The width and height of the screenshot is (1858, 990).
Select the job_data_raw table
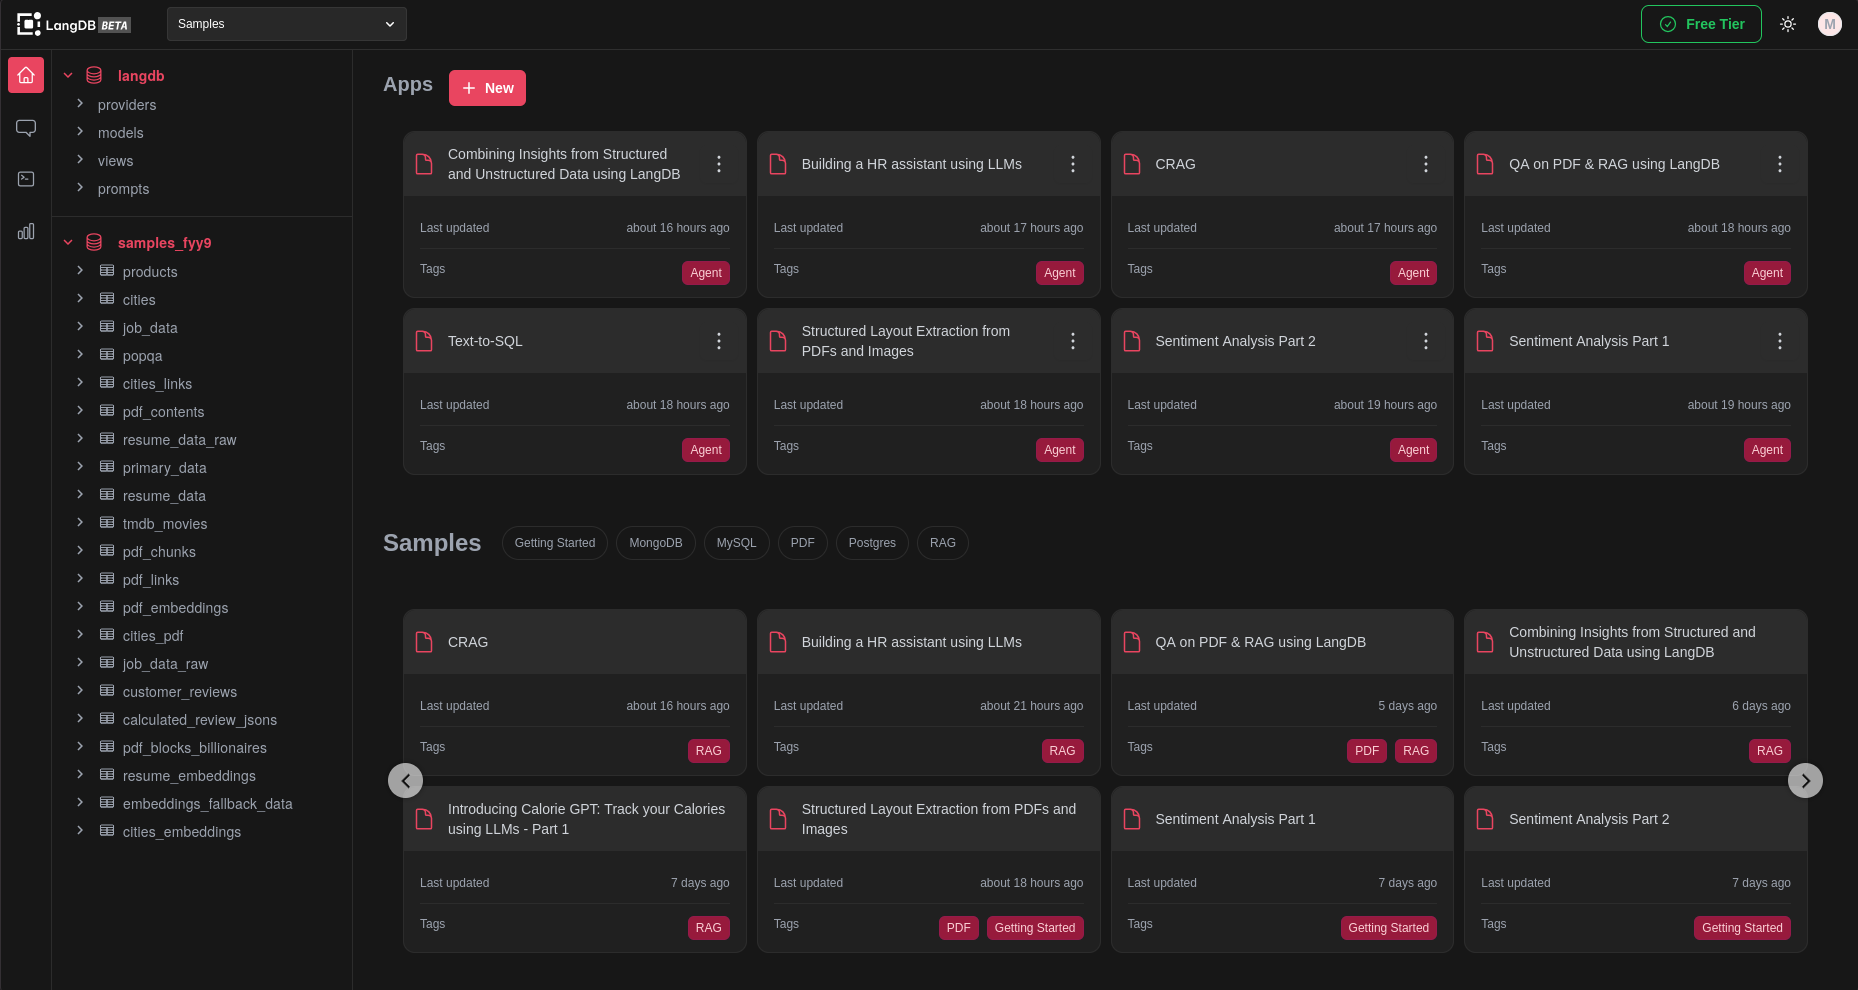click(x=165, y=664)
